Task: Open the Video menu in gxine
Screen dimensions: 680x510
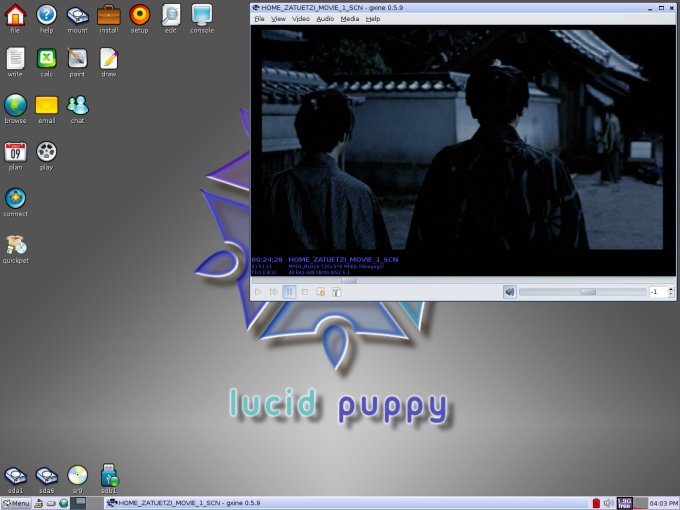Action: pos(301,19)
